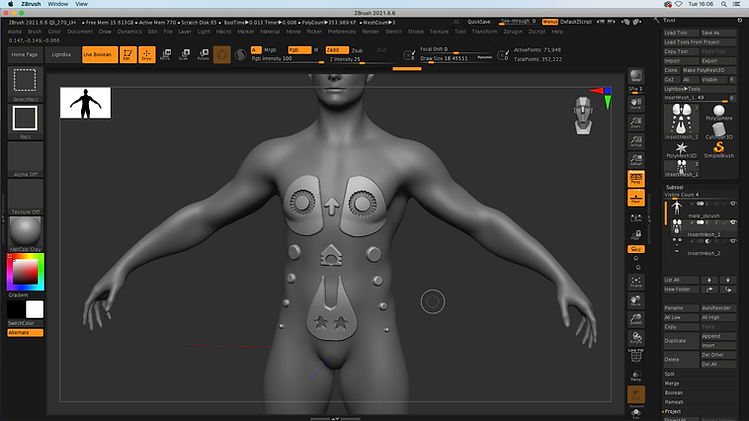Viewport: 749px width, 421px height.
Task: Click the QuickSave button
Action: tap(479, 22)
